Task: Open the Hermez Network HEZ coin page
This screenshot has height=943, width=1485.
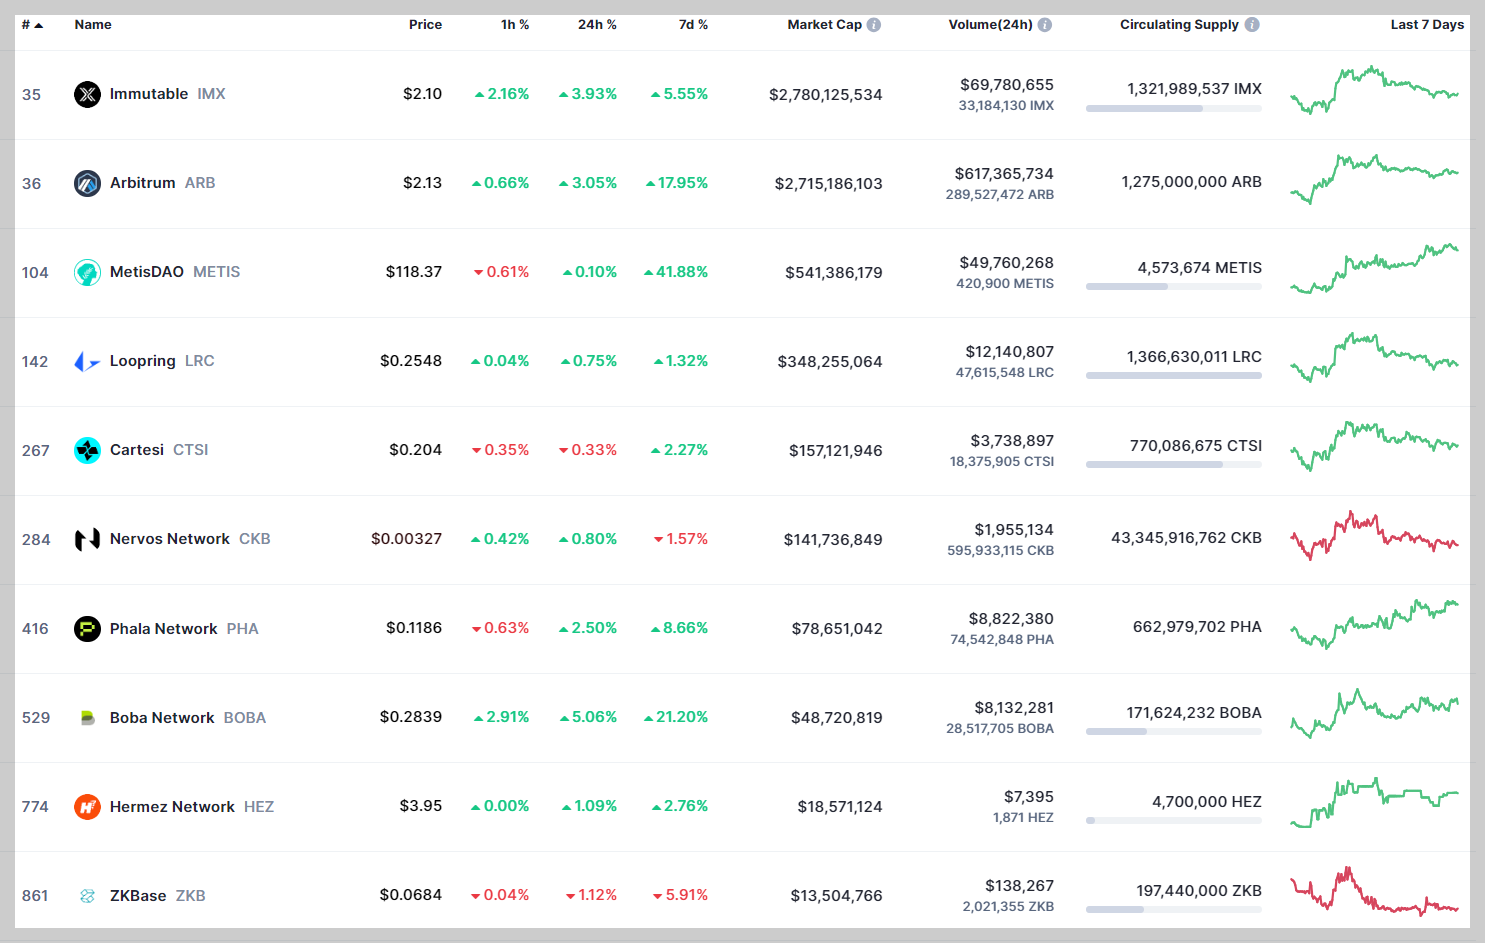Action: click(x=192, y=806)
